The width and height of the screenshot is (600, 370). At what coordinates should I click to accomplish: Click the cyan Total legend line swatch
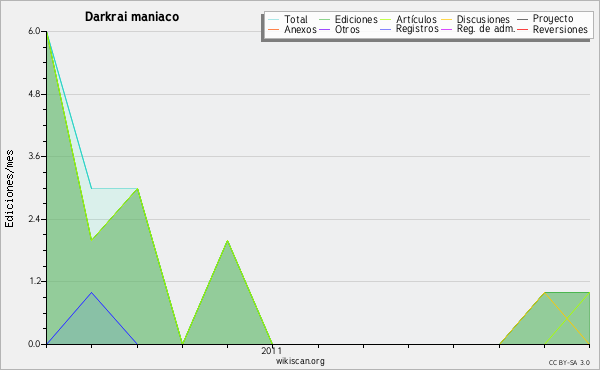point(274,19)
